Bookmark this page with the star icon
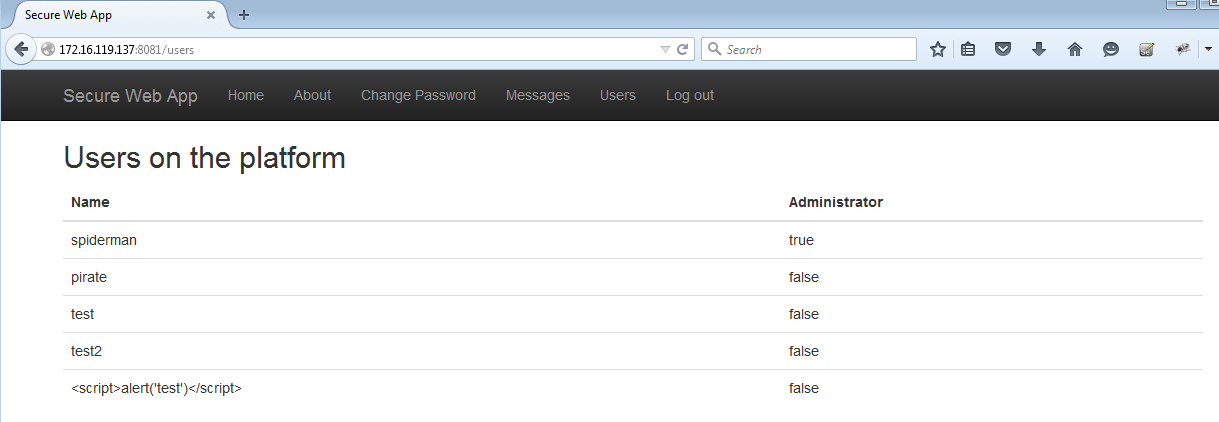This screenshot has width=1219, height=422. [x=937, y=49]
